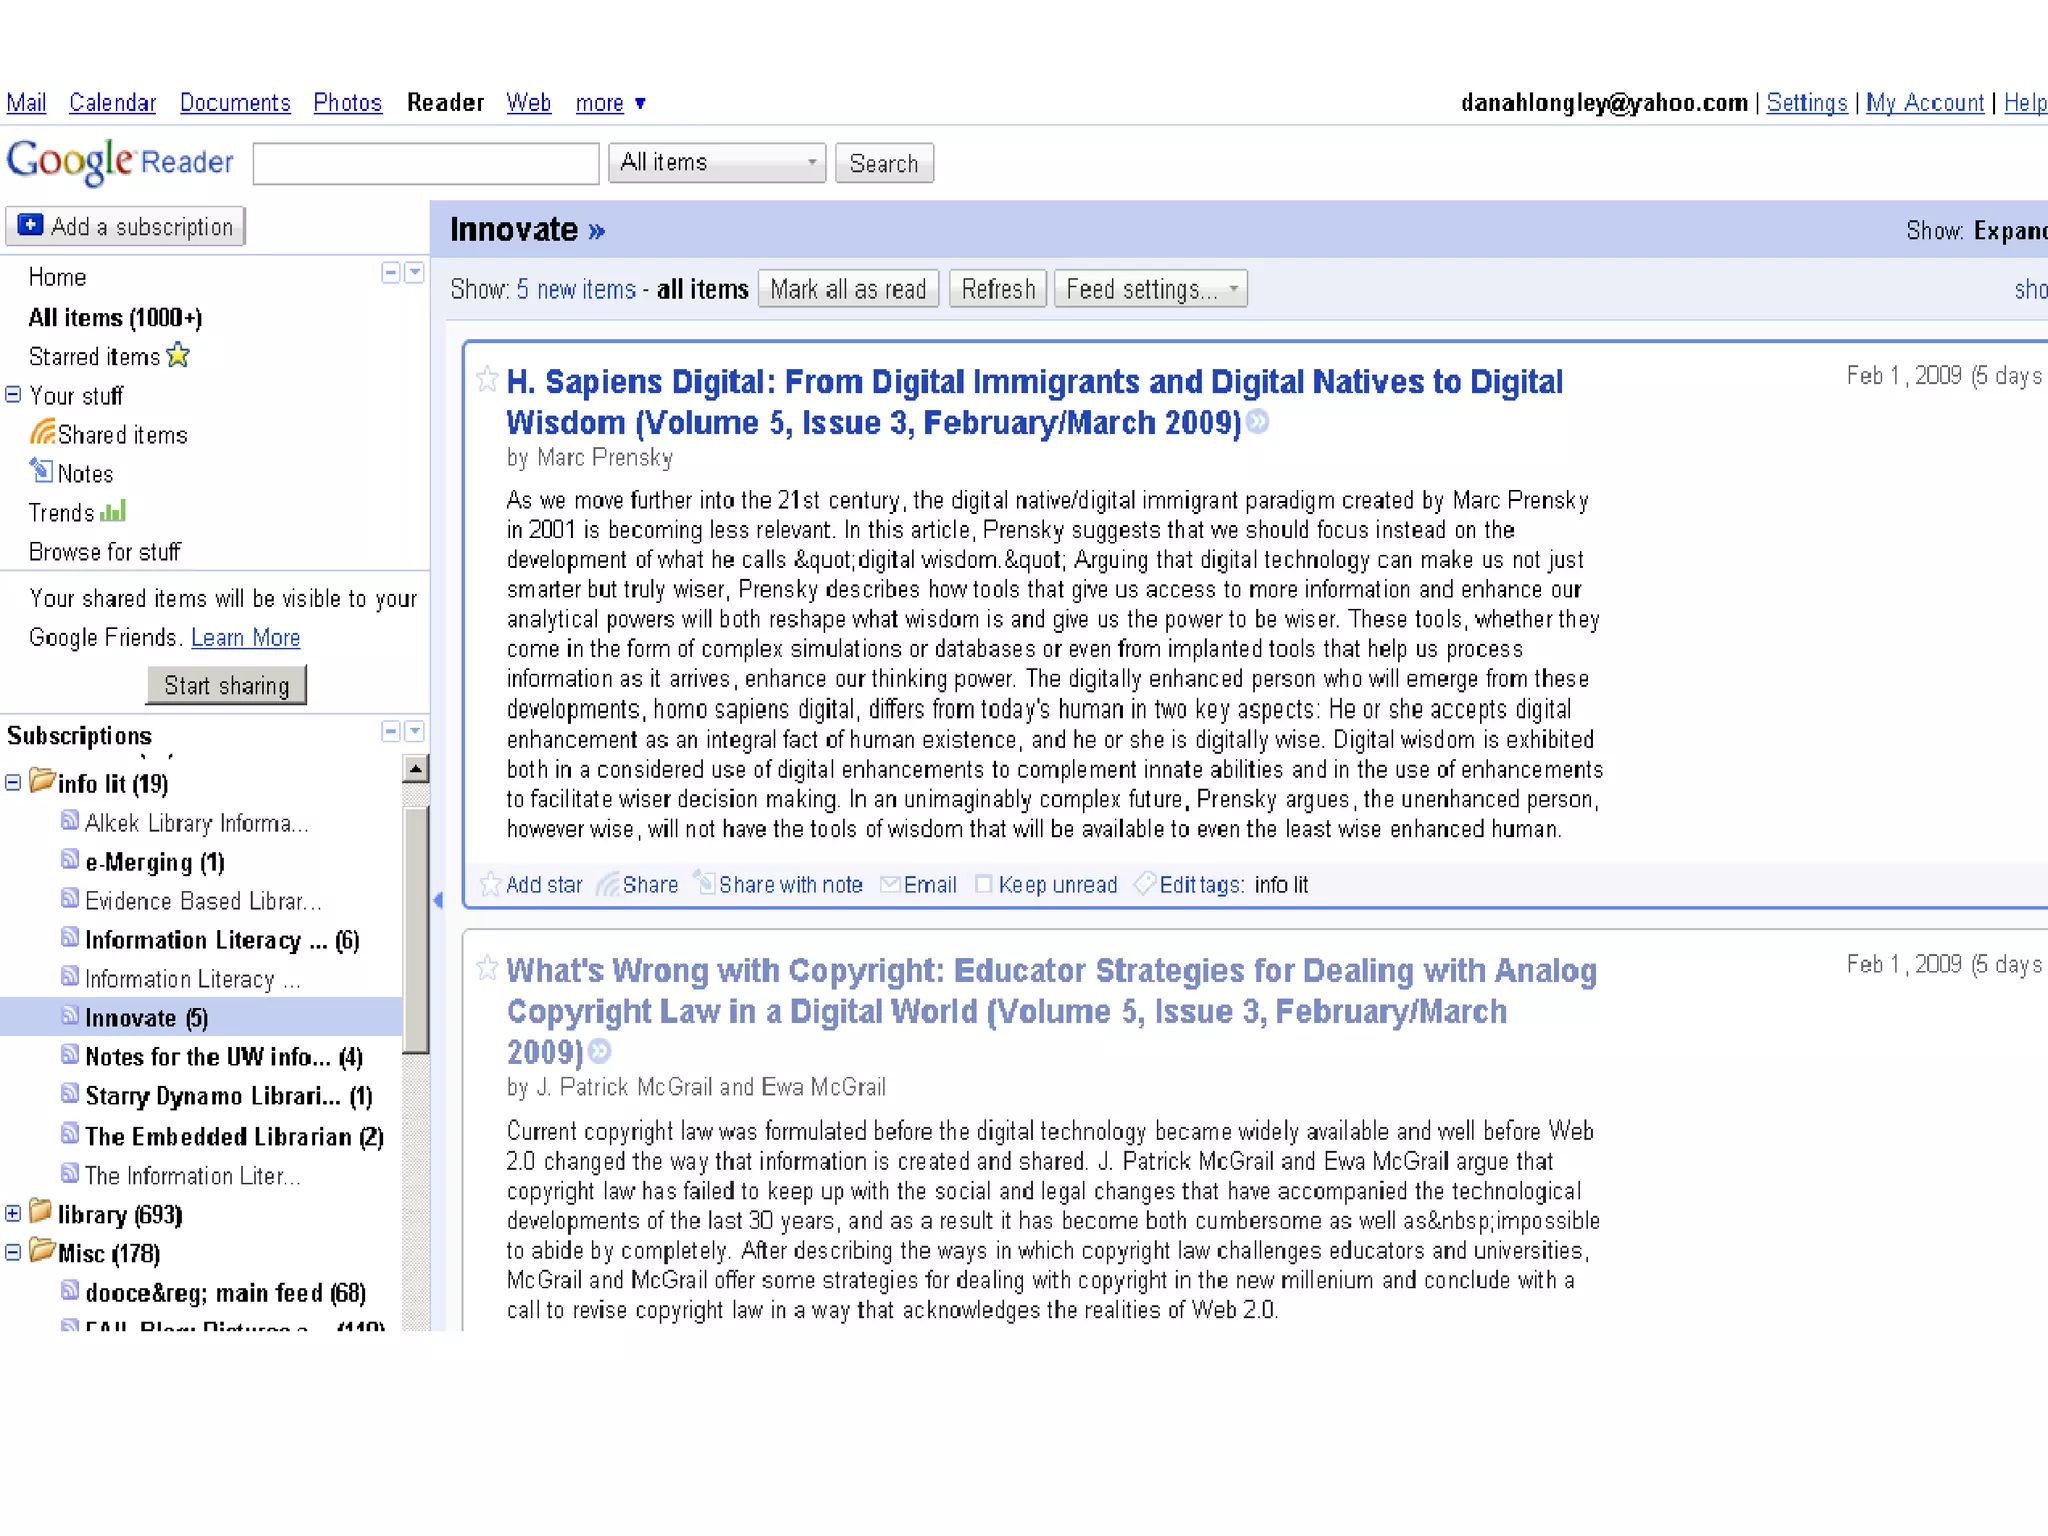The height and width of the screenshot is (1536, 2048).
Task: Open the All items search dropdown
Action: point(716,163)
